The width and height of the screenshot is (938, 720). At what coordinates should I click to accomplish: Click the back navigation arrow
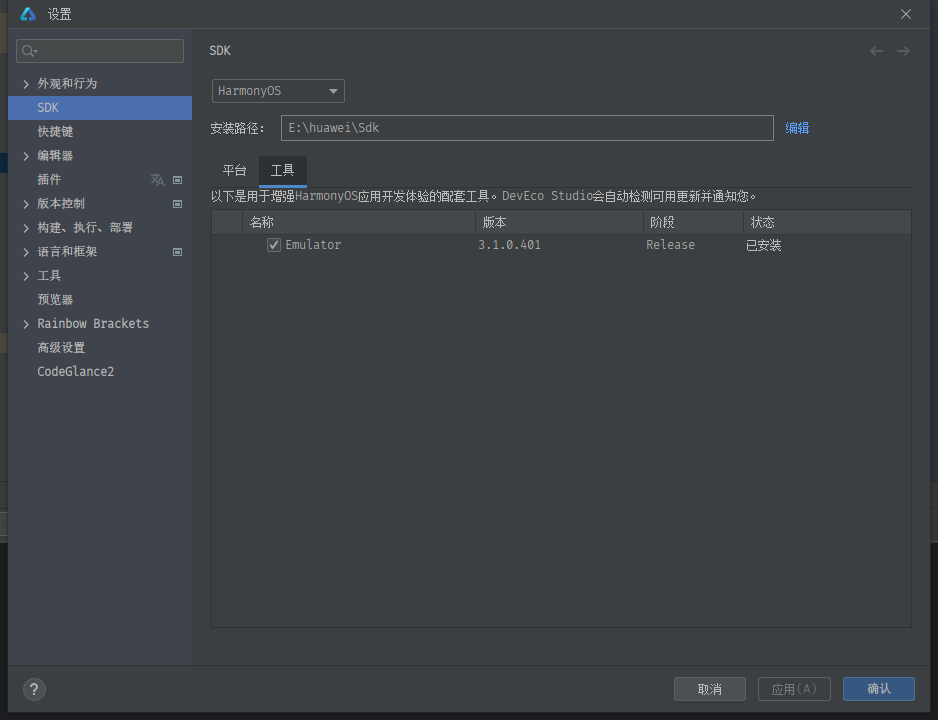point(876,51)
